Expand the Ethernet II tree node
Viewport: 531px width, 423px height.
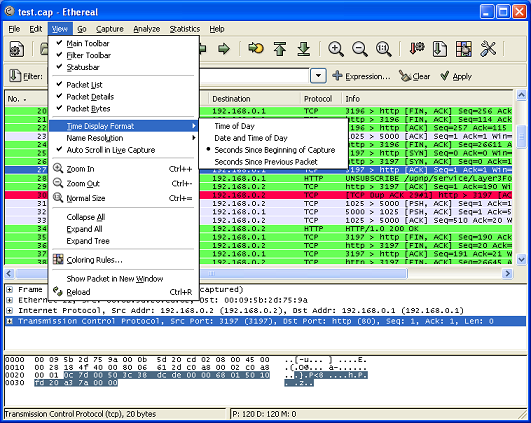(x=9, y=300)
